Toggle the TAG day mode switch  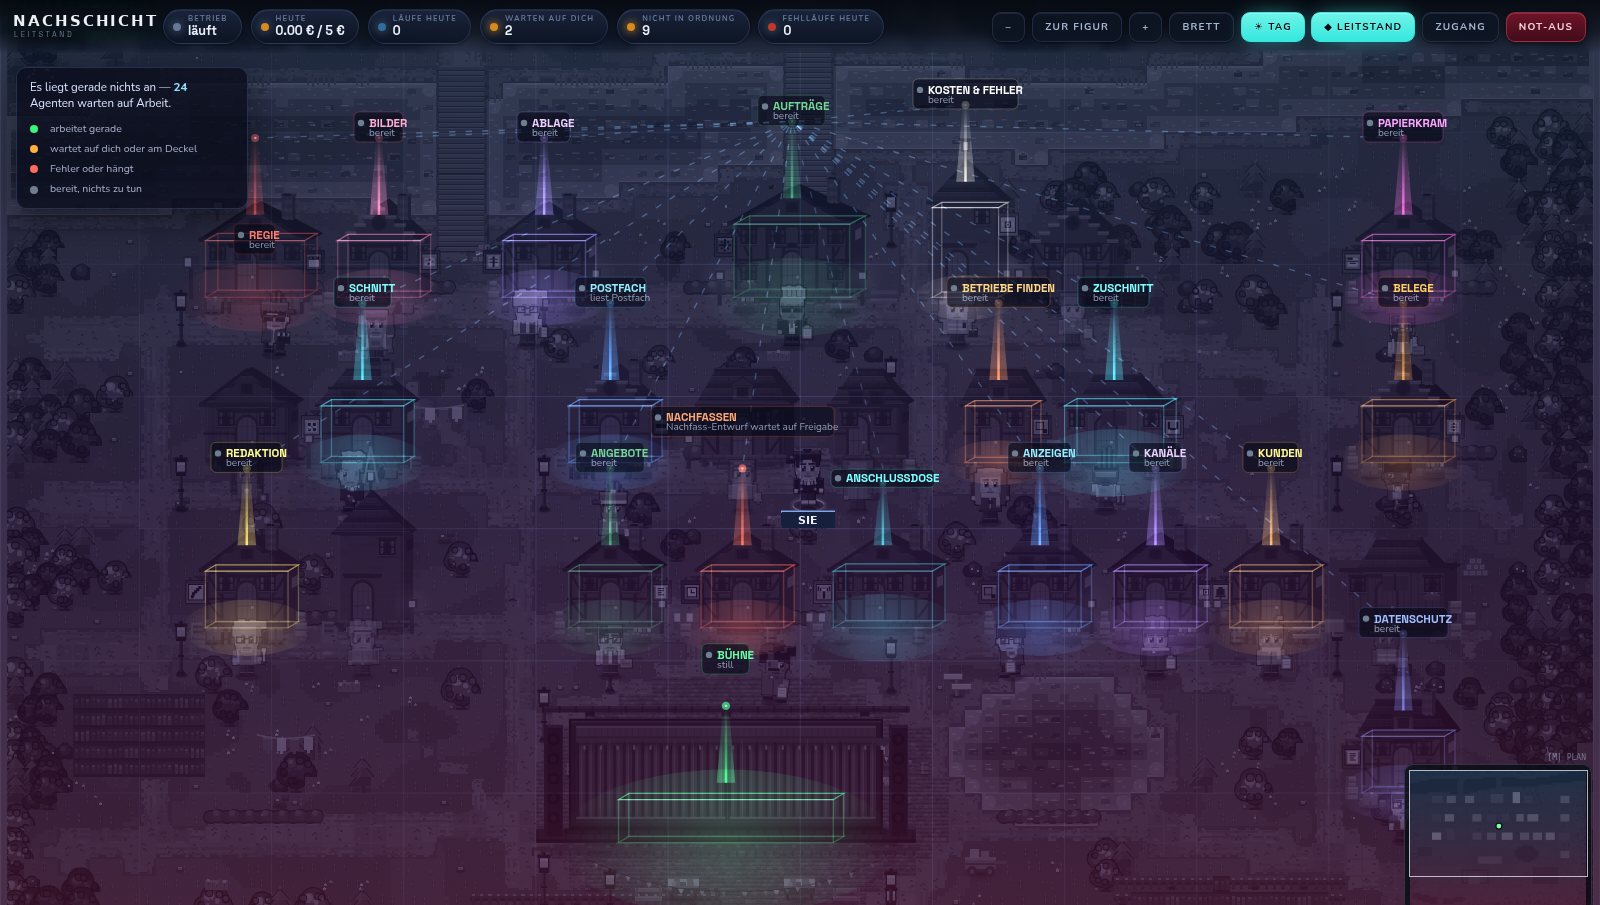[1272, 27]
